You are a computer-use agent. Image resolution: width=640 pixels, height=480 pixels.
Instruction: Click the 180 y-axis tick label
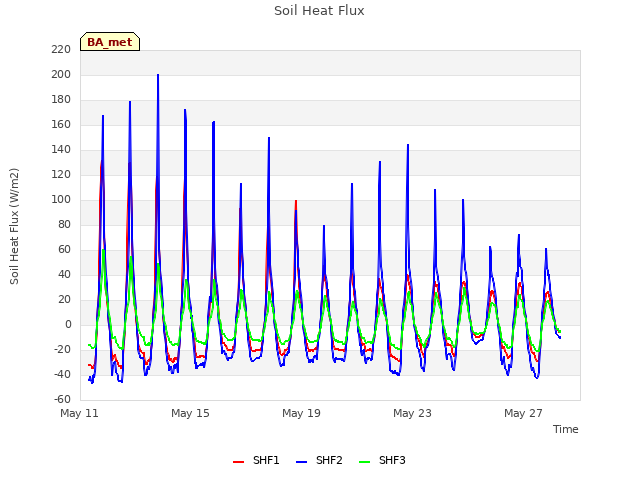[x=61, y=100]
